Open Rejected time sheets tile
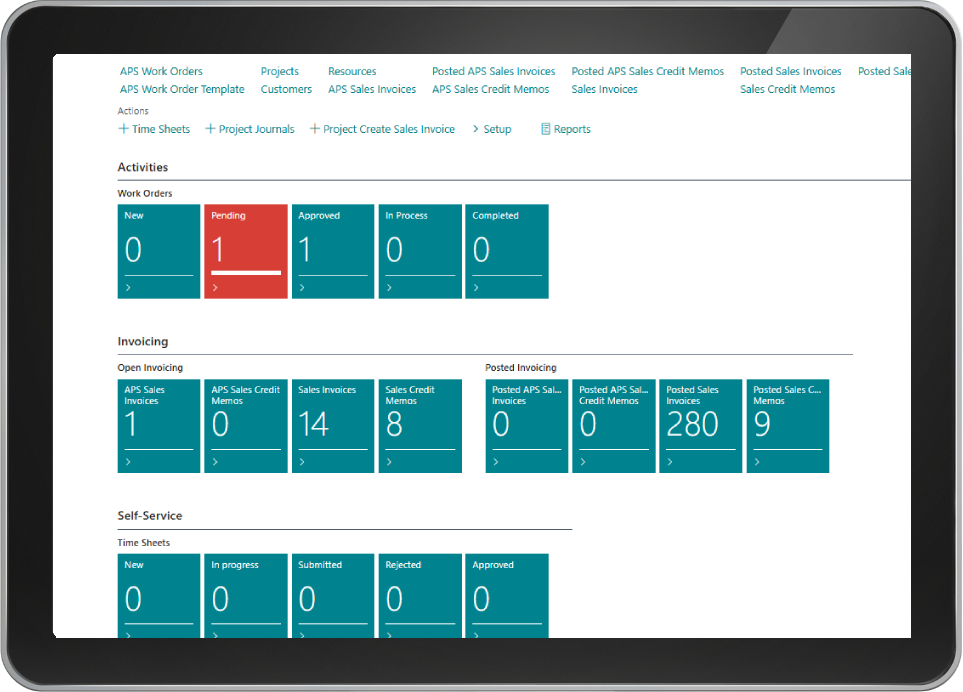The width and height of the screenshot is (963, 692). click(420, 596)
